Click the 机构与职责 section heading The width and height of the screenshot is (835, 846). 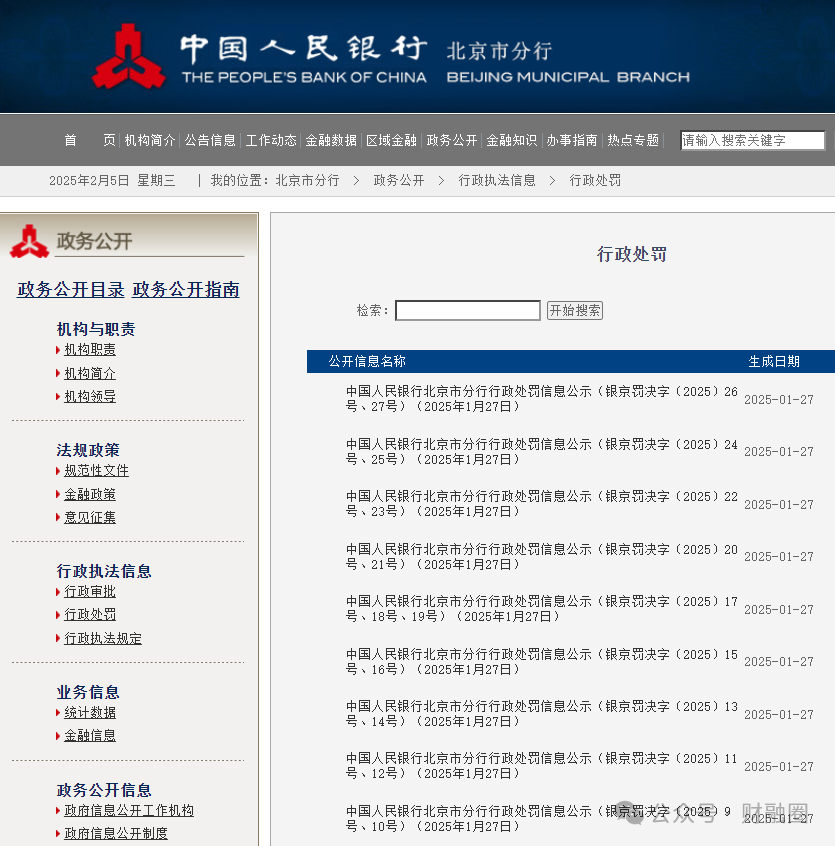pyautogui.click(x=96, y=329)
